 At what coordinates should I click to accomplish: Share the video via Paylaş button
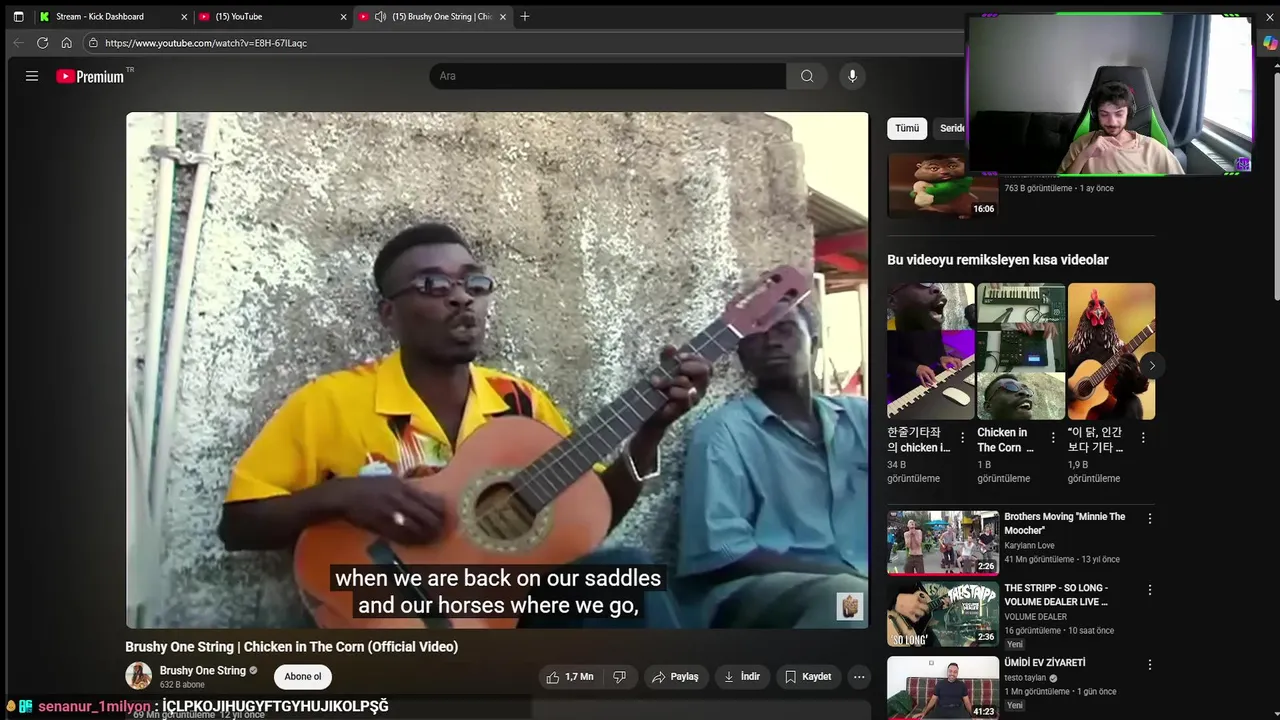point(675,677)
